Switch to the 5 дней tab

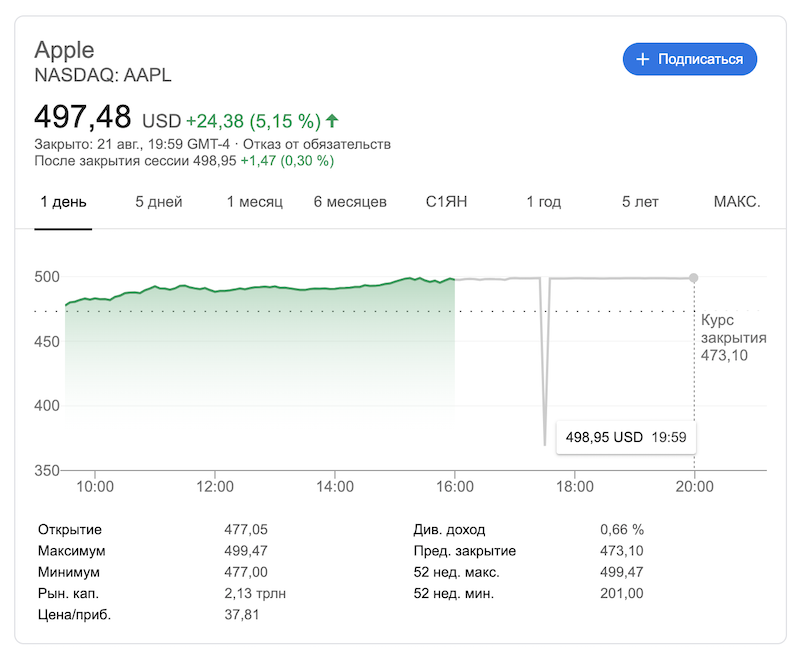(159, 202)
